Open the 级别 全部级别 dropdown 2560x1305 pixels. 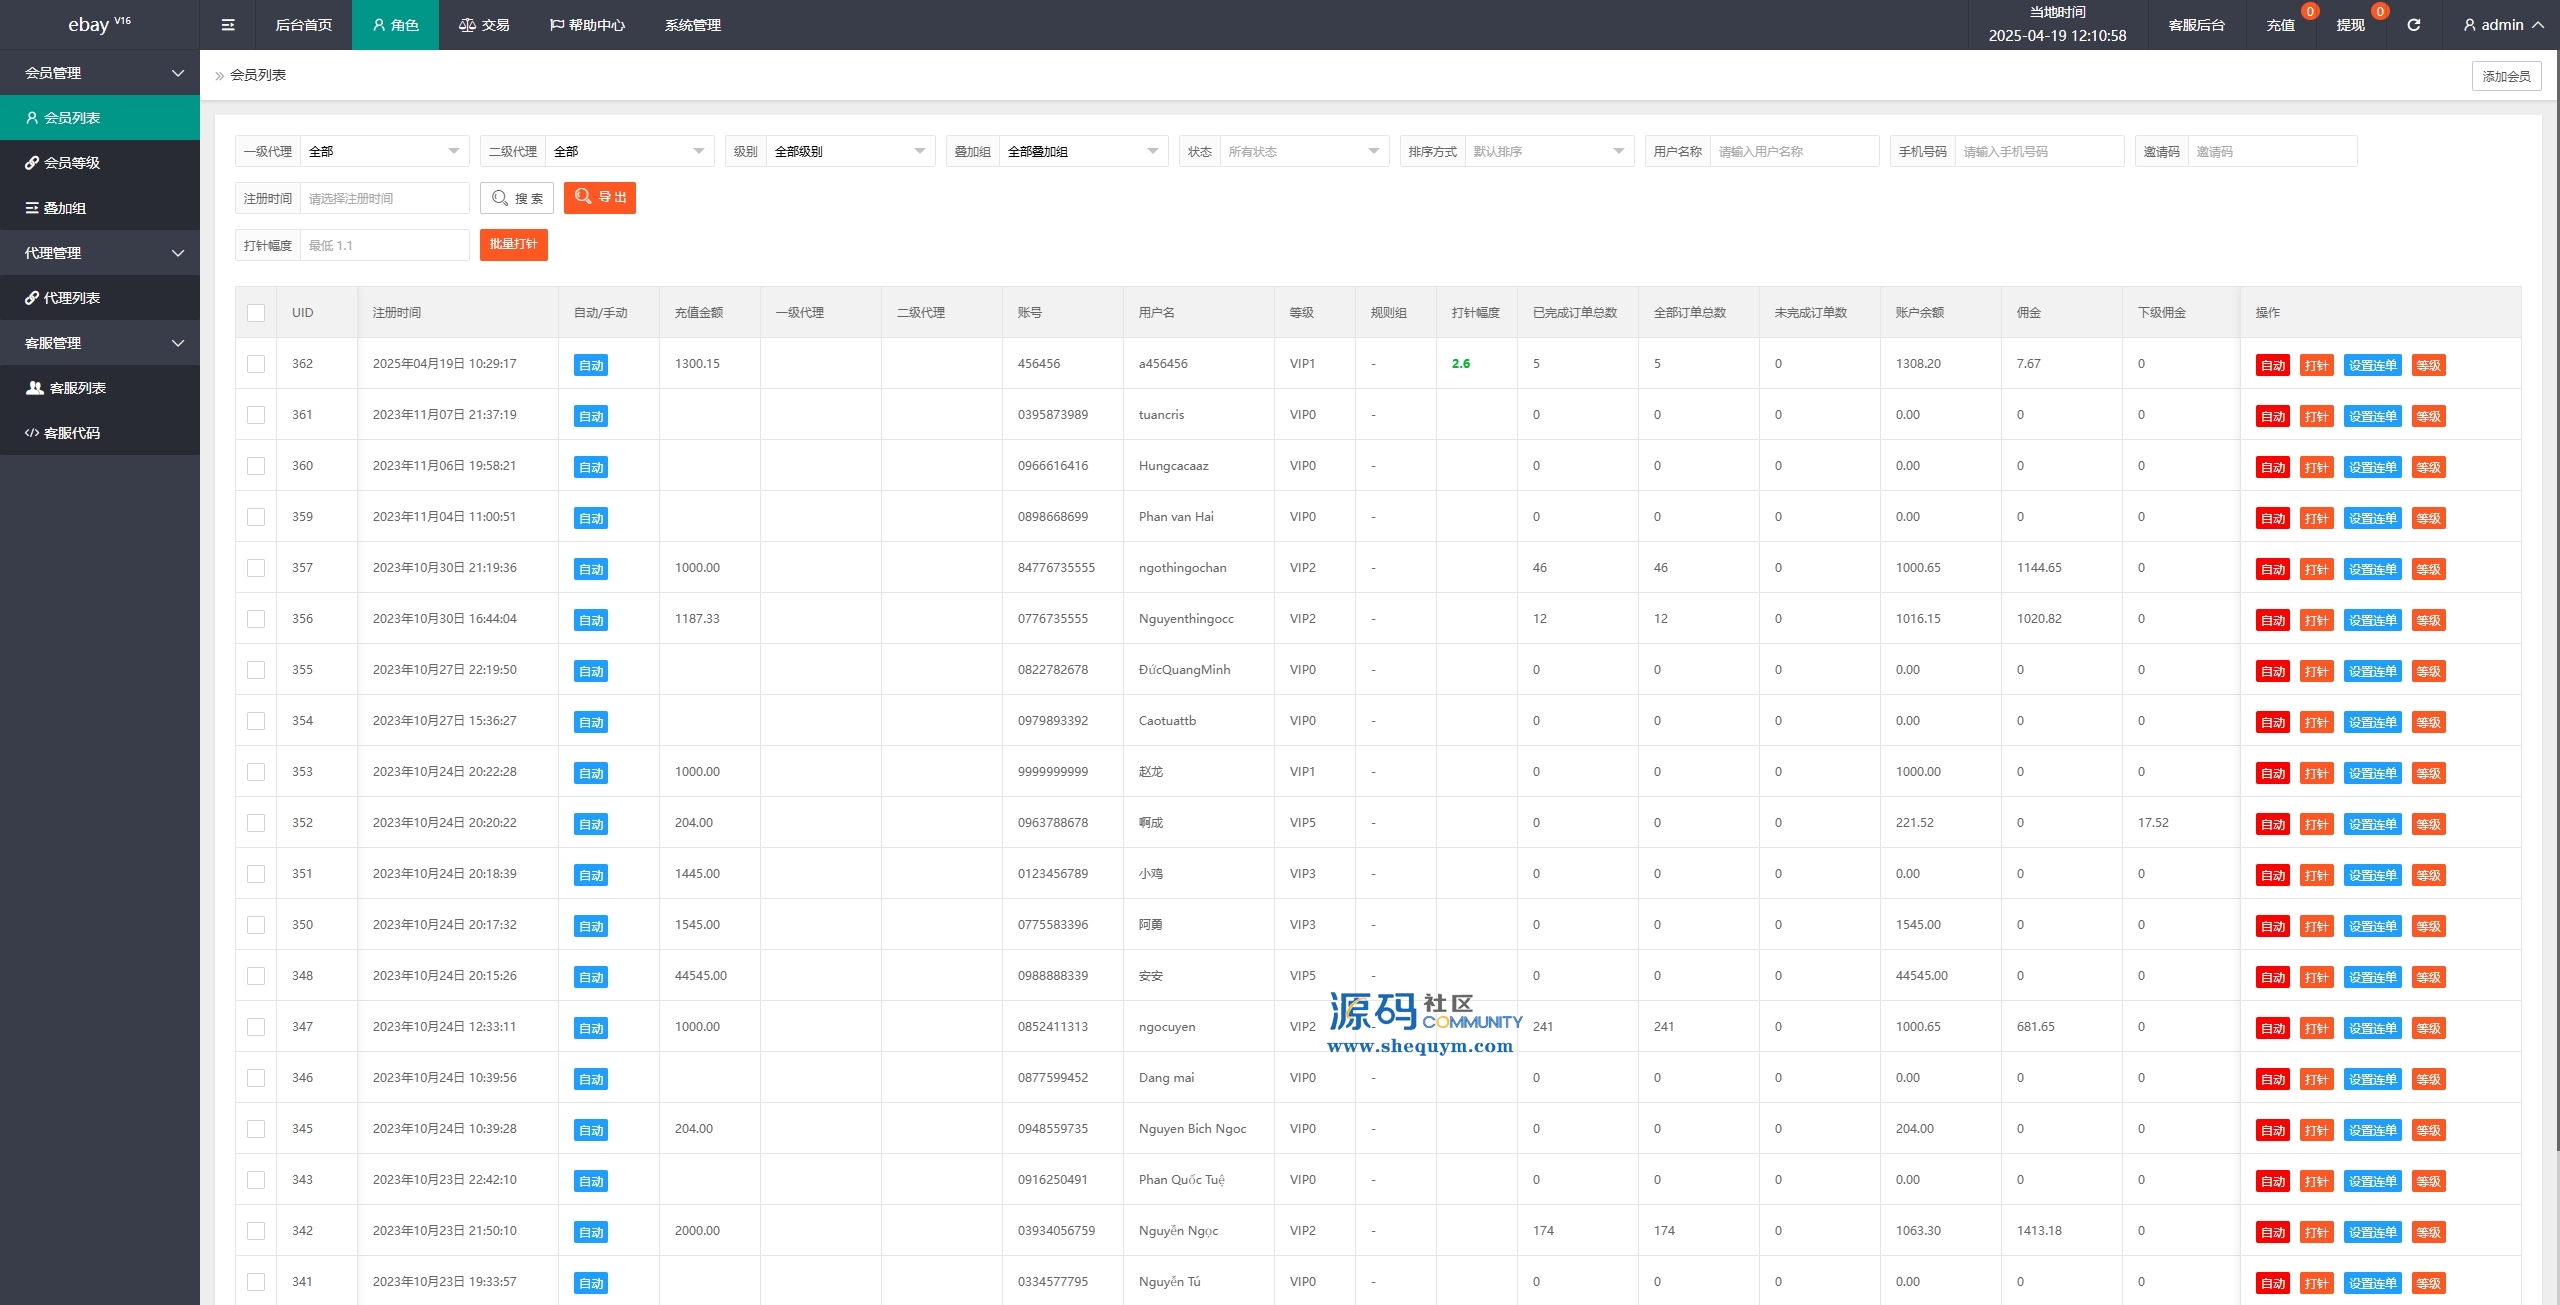850,152
